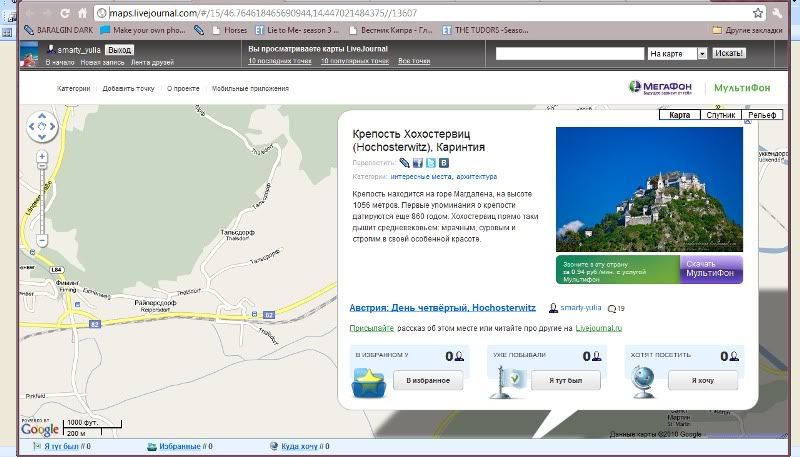The width and height of the screenshot is (800, 457).
Task: Open 'Новая запись' link
Action: tap(102, 62)
